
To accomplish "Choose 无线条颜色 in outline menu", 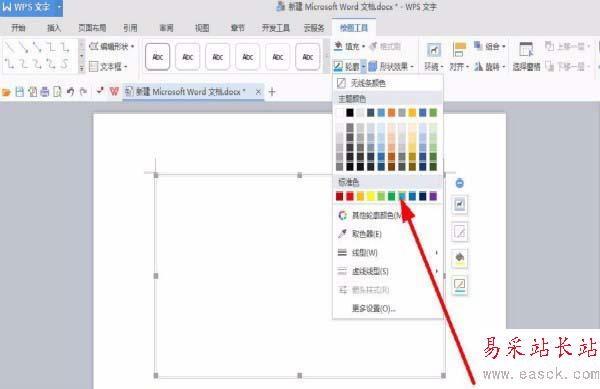I will (x=388, y=83).
